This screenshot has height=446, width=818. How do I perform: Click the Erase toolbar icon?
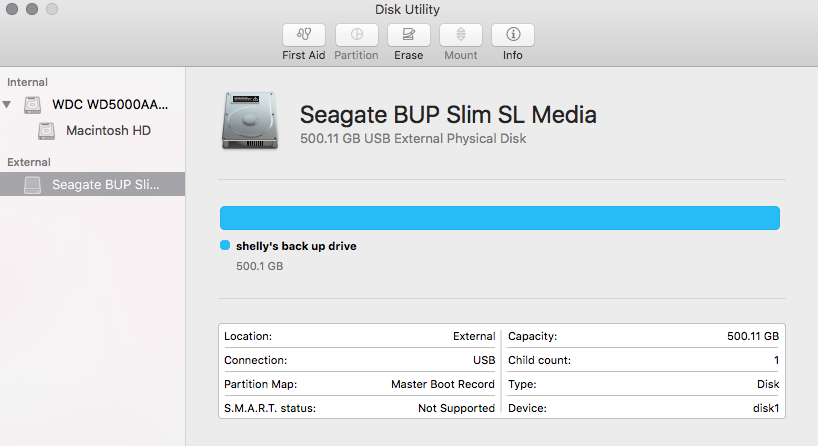pos(409,35)
